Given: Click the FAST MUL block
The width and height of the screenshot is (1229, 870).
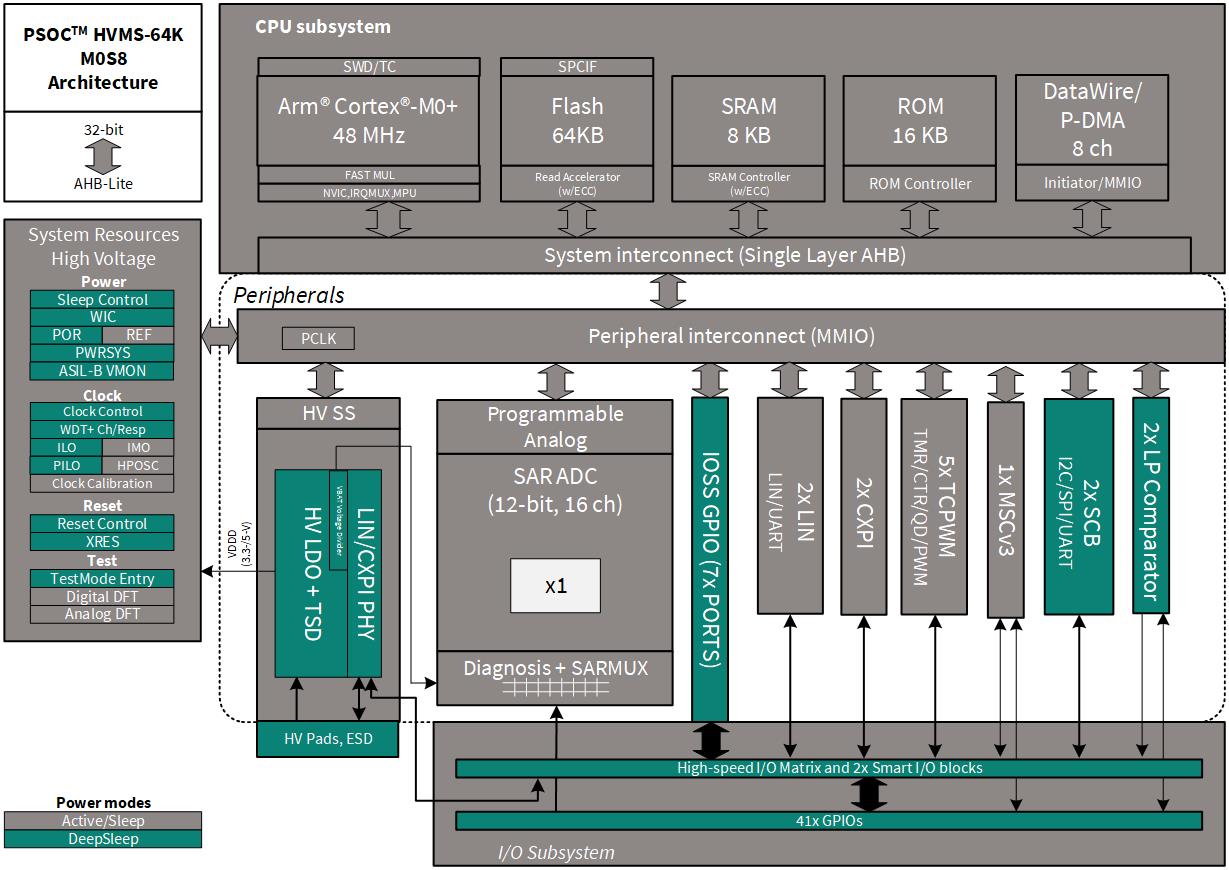Looking at the screenshot, I should (369, 175).
